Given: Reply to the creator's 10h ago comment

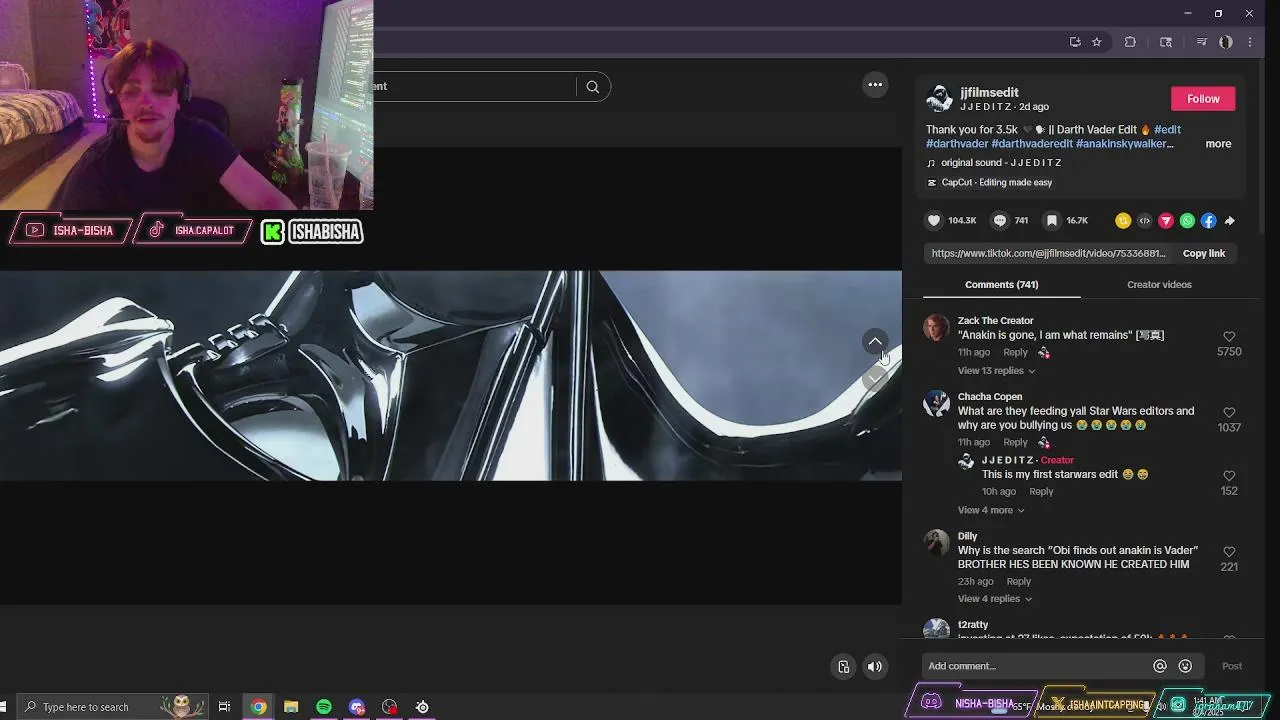Looking at the screenshot, I should click(x=1041, y=491).
